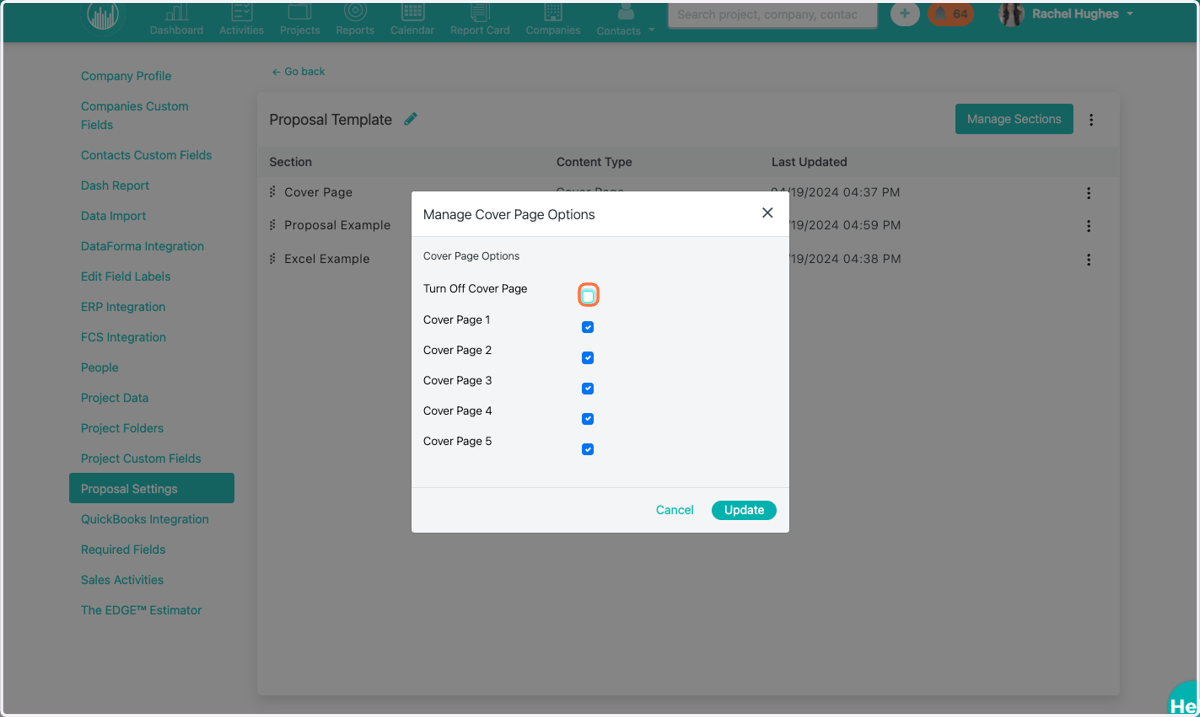Image resolution: width=1200 pixels, height=717 pixels.
Task: Open three-dot menu for Proposal Example row
Action: pyautogui.click(x=1089, y=226)
